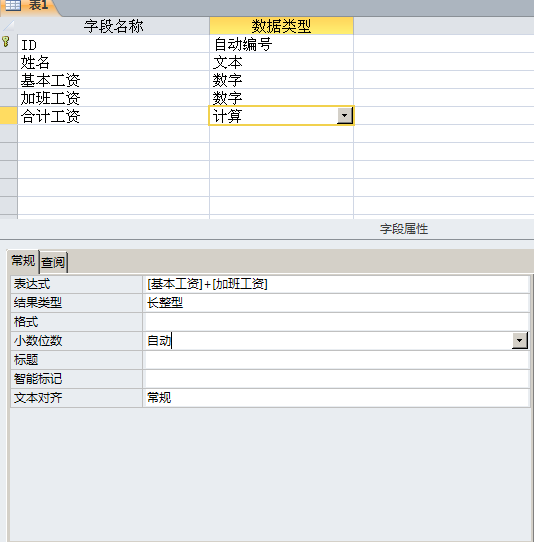This screenshot has width=534, height=542.
Task: Click the primary key icon beside ID
Action: tap(6, 42)
